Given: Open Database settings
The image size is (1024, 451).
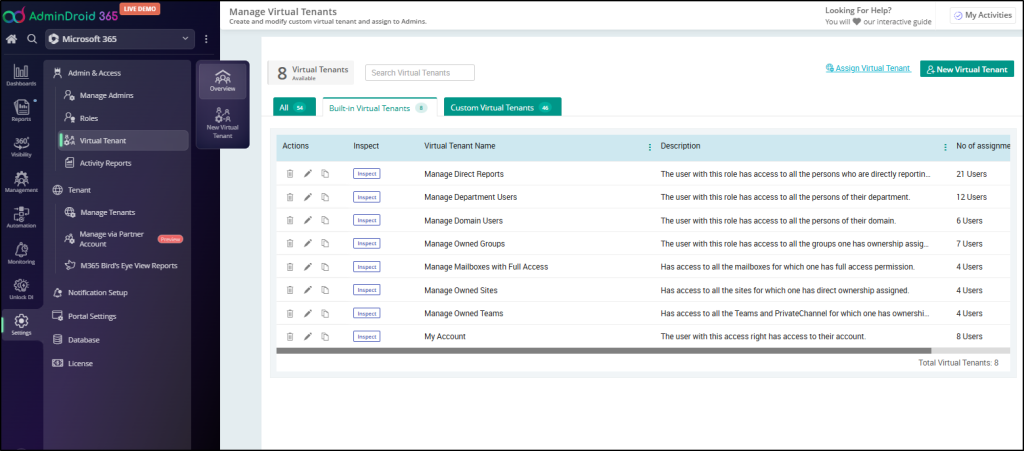Looking at the screenshot, I should [x=84, y=340].
